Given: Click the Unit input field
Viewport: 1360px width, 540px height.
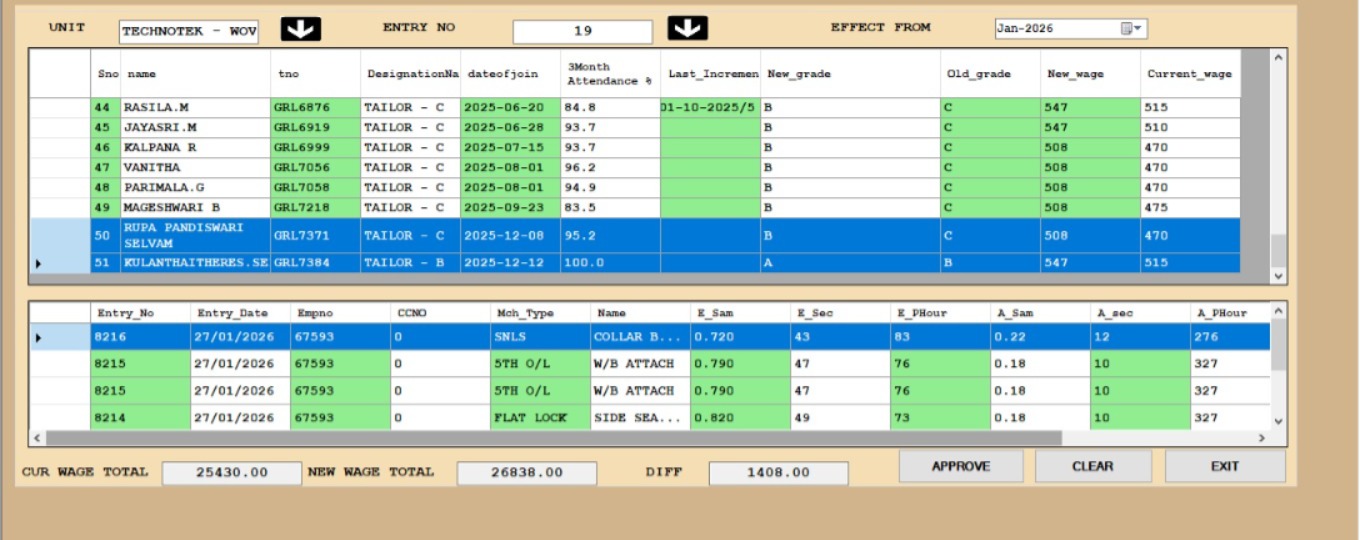Looking at the screenshot, I should click(189, 32).
